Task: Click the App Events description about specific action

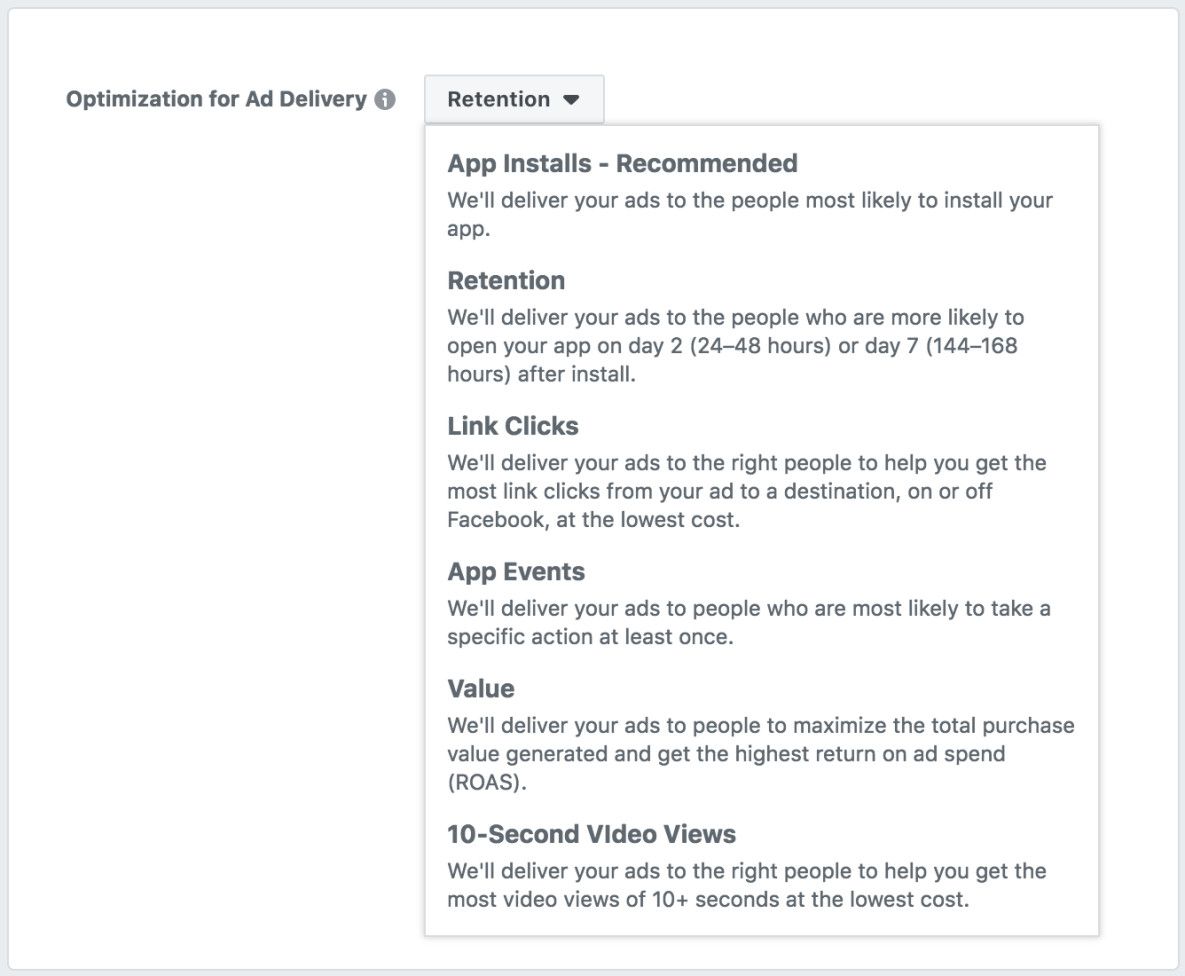Action: pos(748,608)
